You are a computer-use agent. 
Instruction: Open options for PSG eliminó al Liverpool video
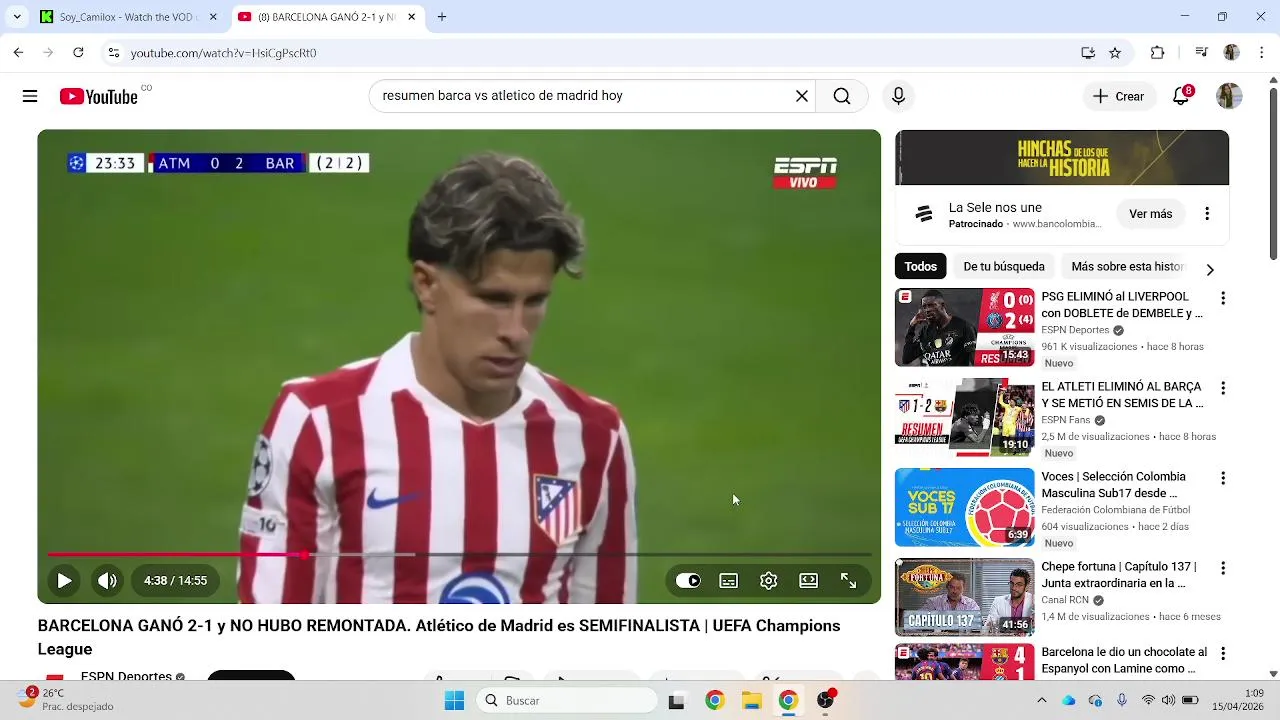point(1222,298)
